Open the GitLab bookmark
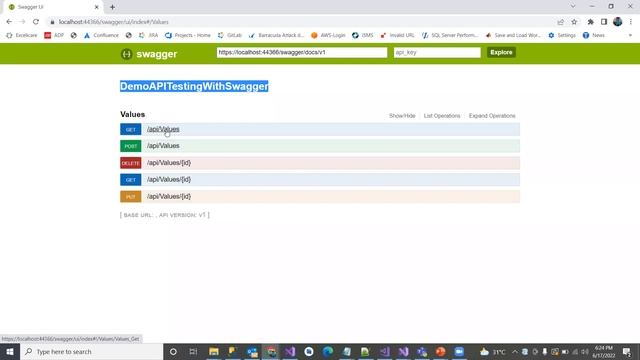640x360 pixels. point(230,36)
